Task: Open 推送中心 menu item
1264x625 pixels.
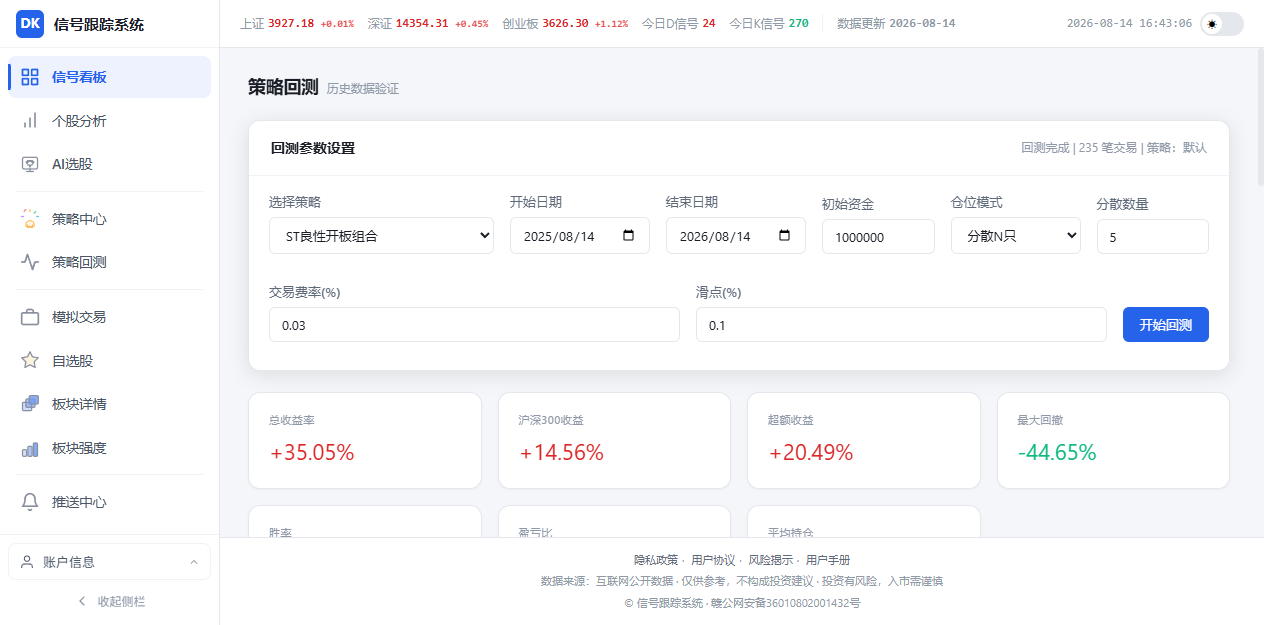Action: click(109, 502)
